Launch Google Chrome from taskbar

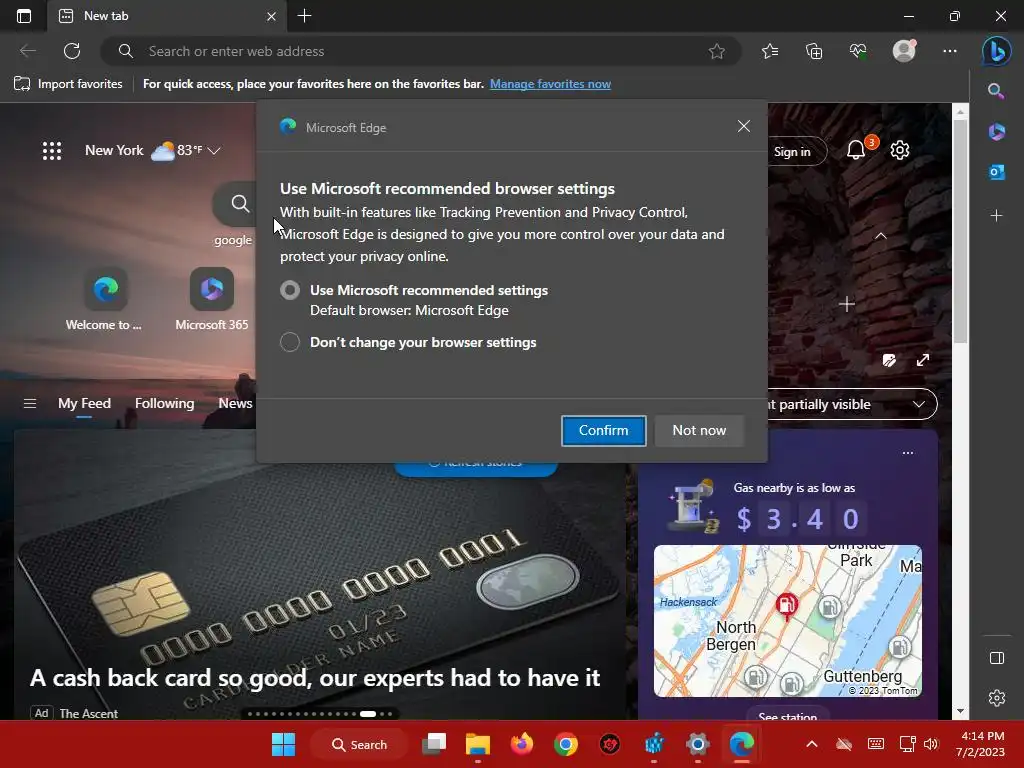tap(566, 744)
